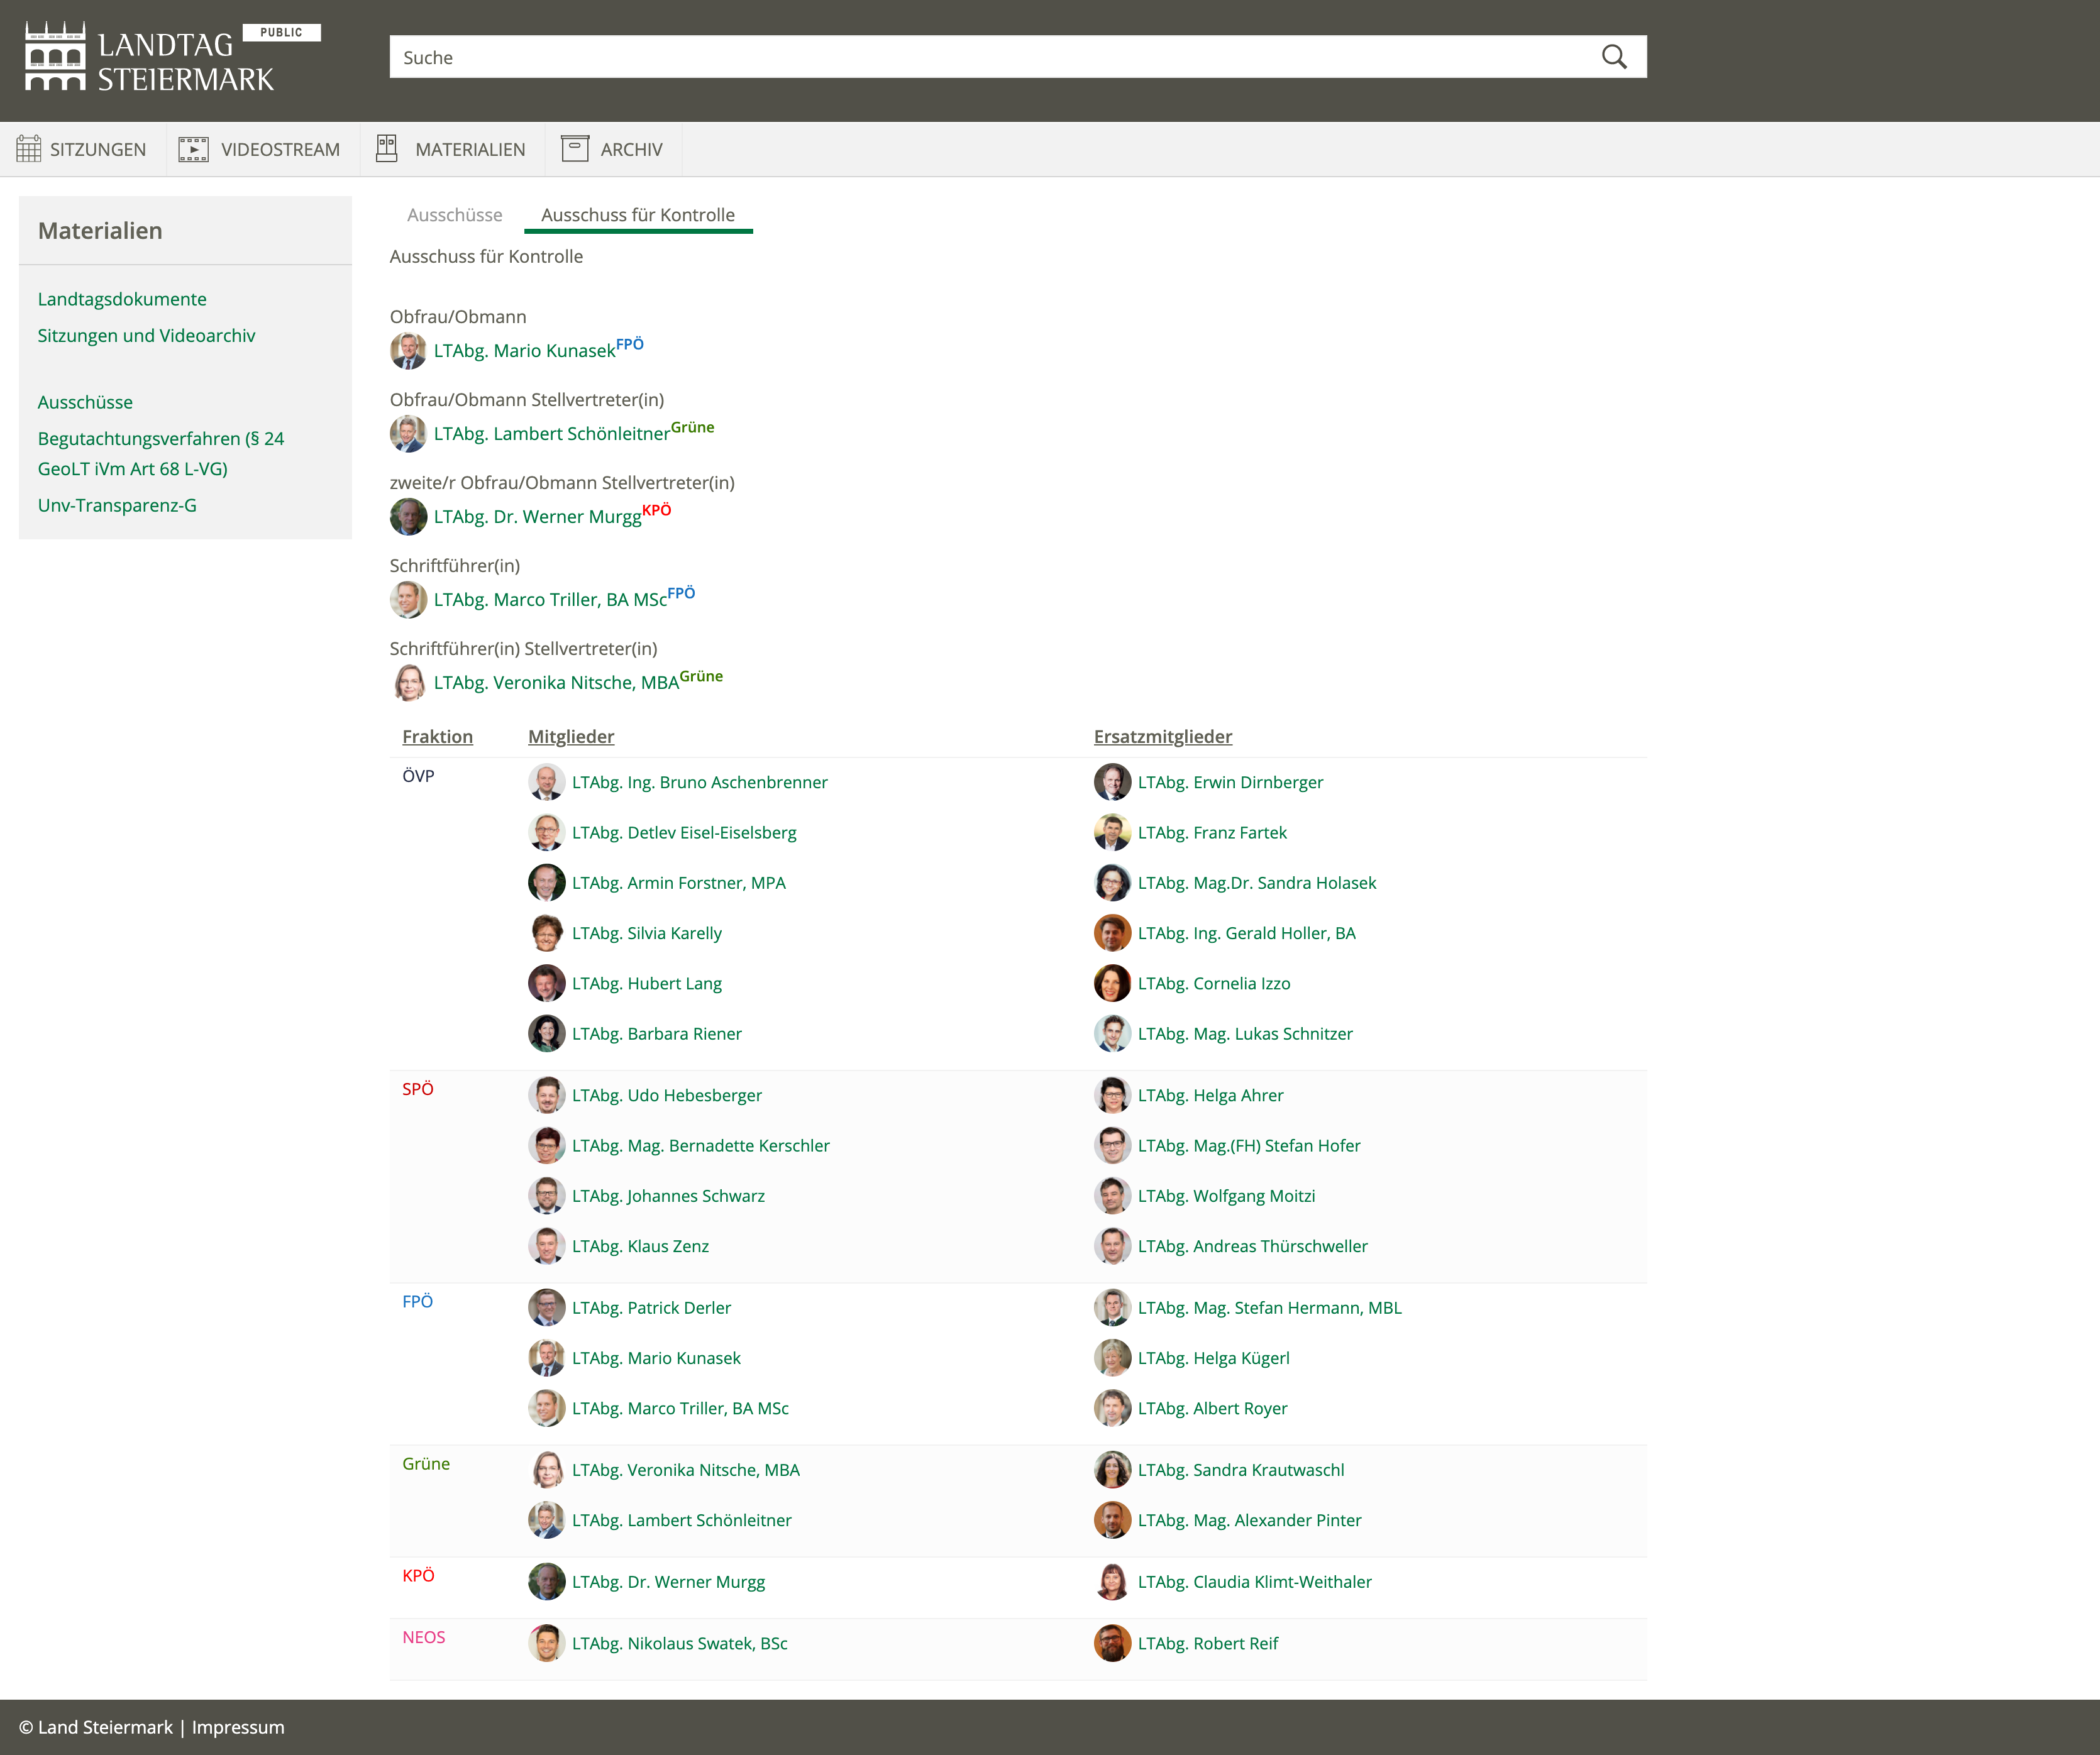
Task: Click Veronika Nitsche's Schriftführer-deputy portrait
Action: [408, 683]
